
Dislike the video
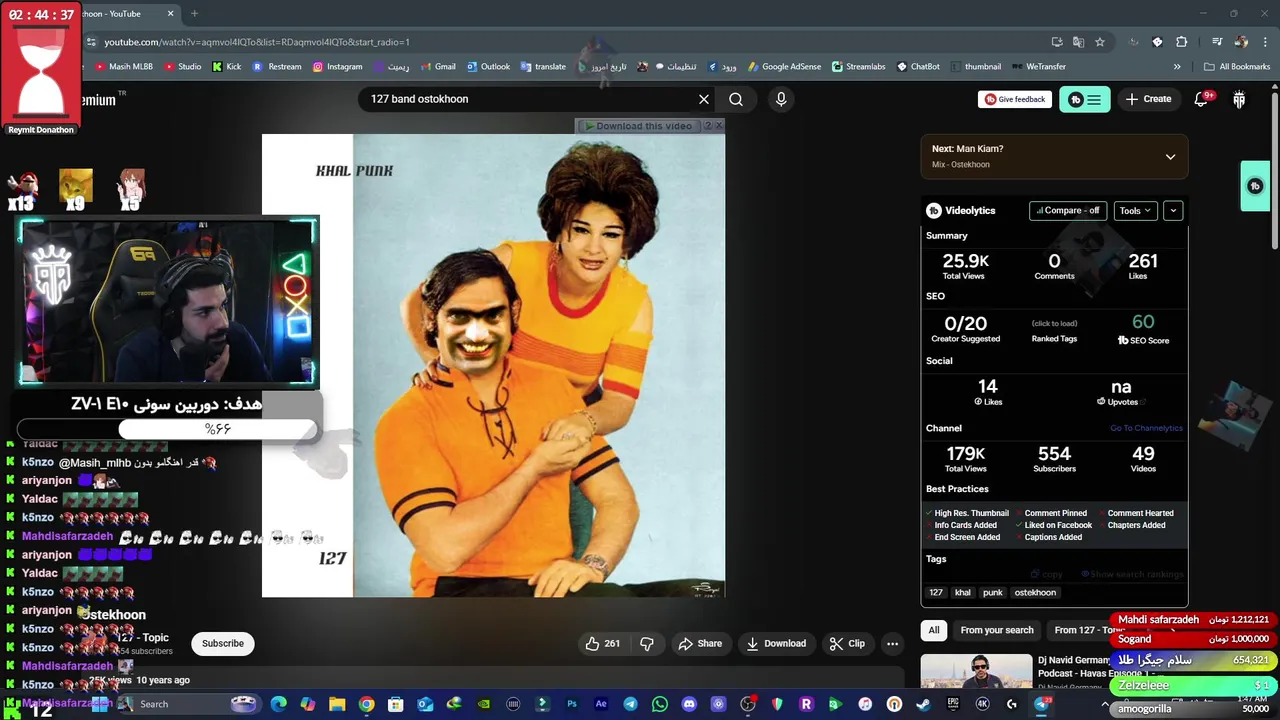coord(647,644)
